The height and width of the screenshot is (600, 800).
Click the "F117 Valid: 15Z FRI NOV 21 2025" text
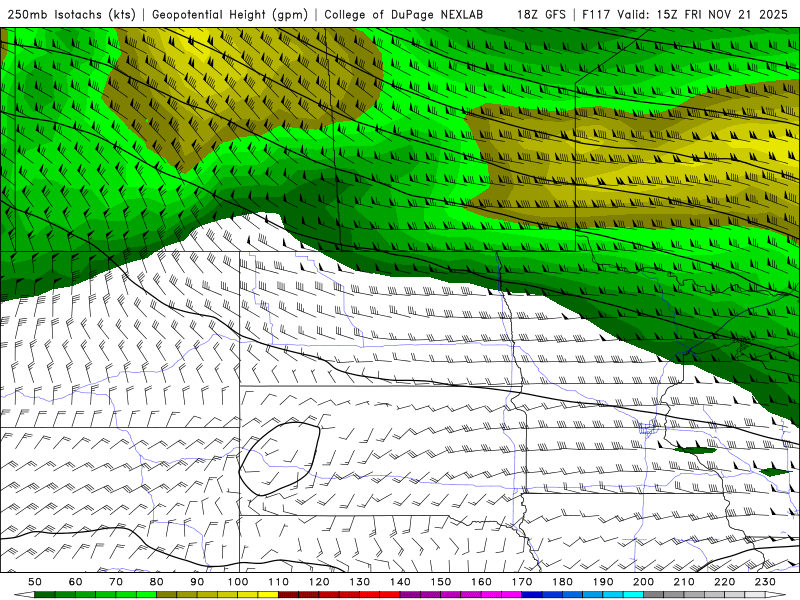(685, 15)
